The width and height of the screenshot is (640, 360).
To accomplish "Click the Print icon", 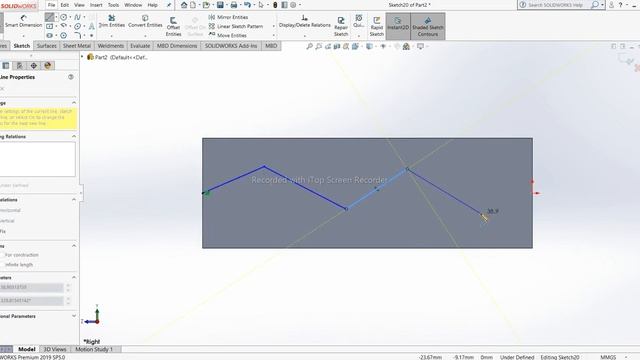I will coord(234,5).
